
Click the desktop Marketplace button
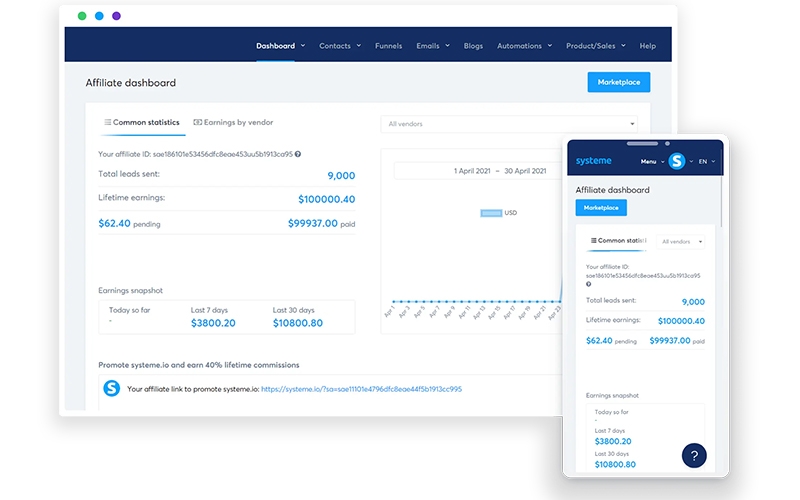coord(619,82)
